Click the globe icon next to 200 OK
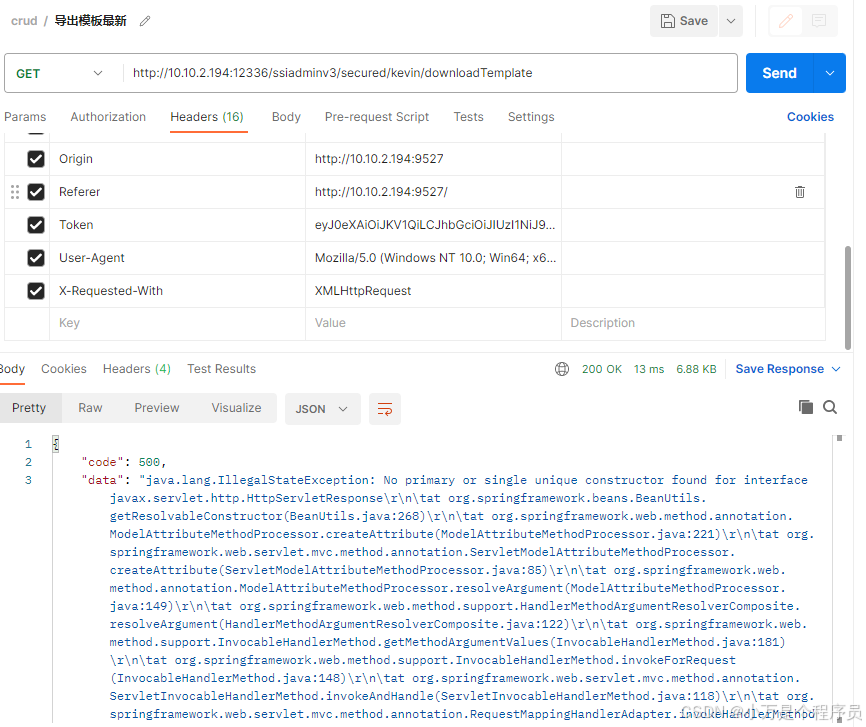 (562, 368)
